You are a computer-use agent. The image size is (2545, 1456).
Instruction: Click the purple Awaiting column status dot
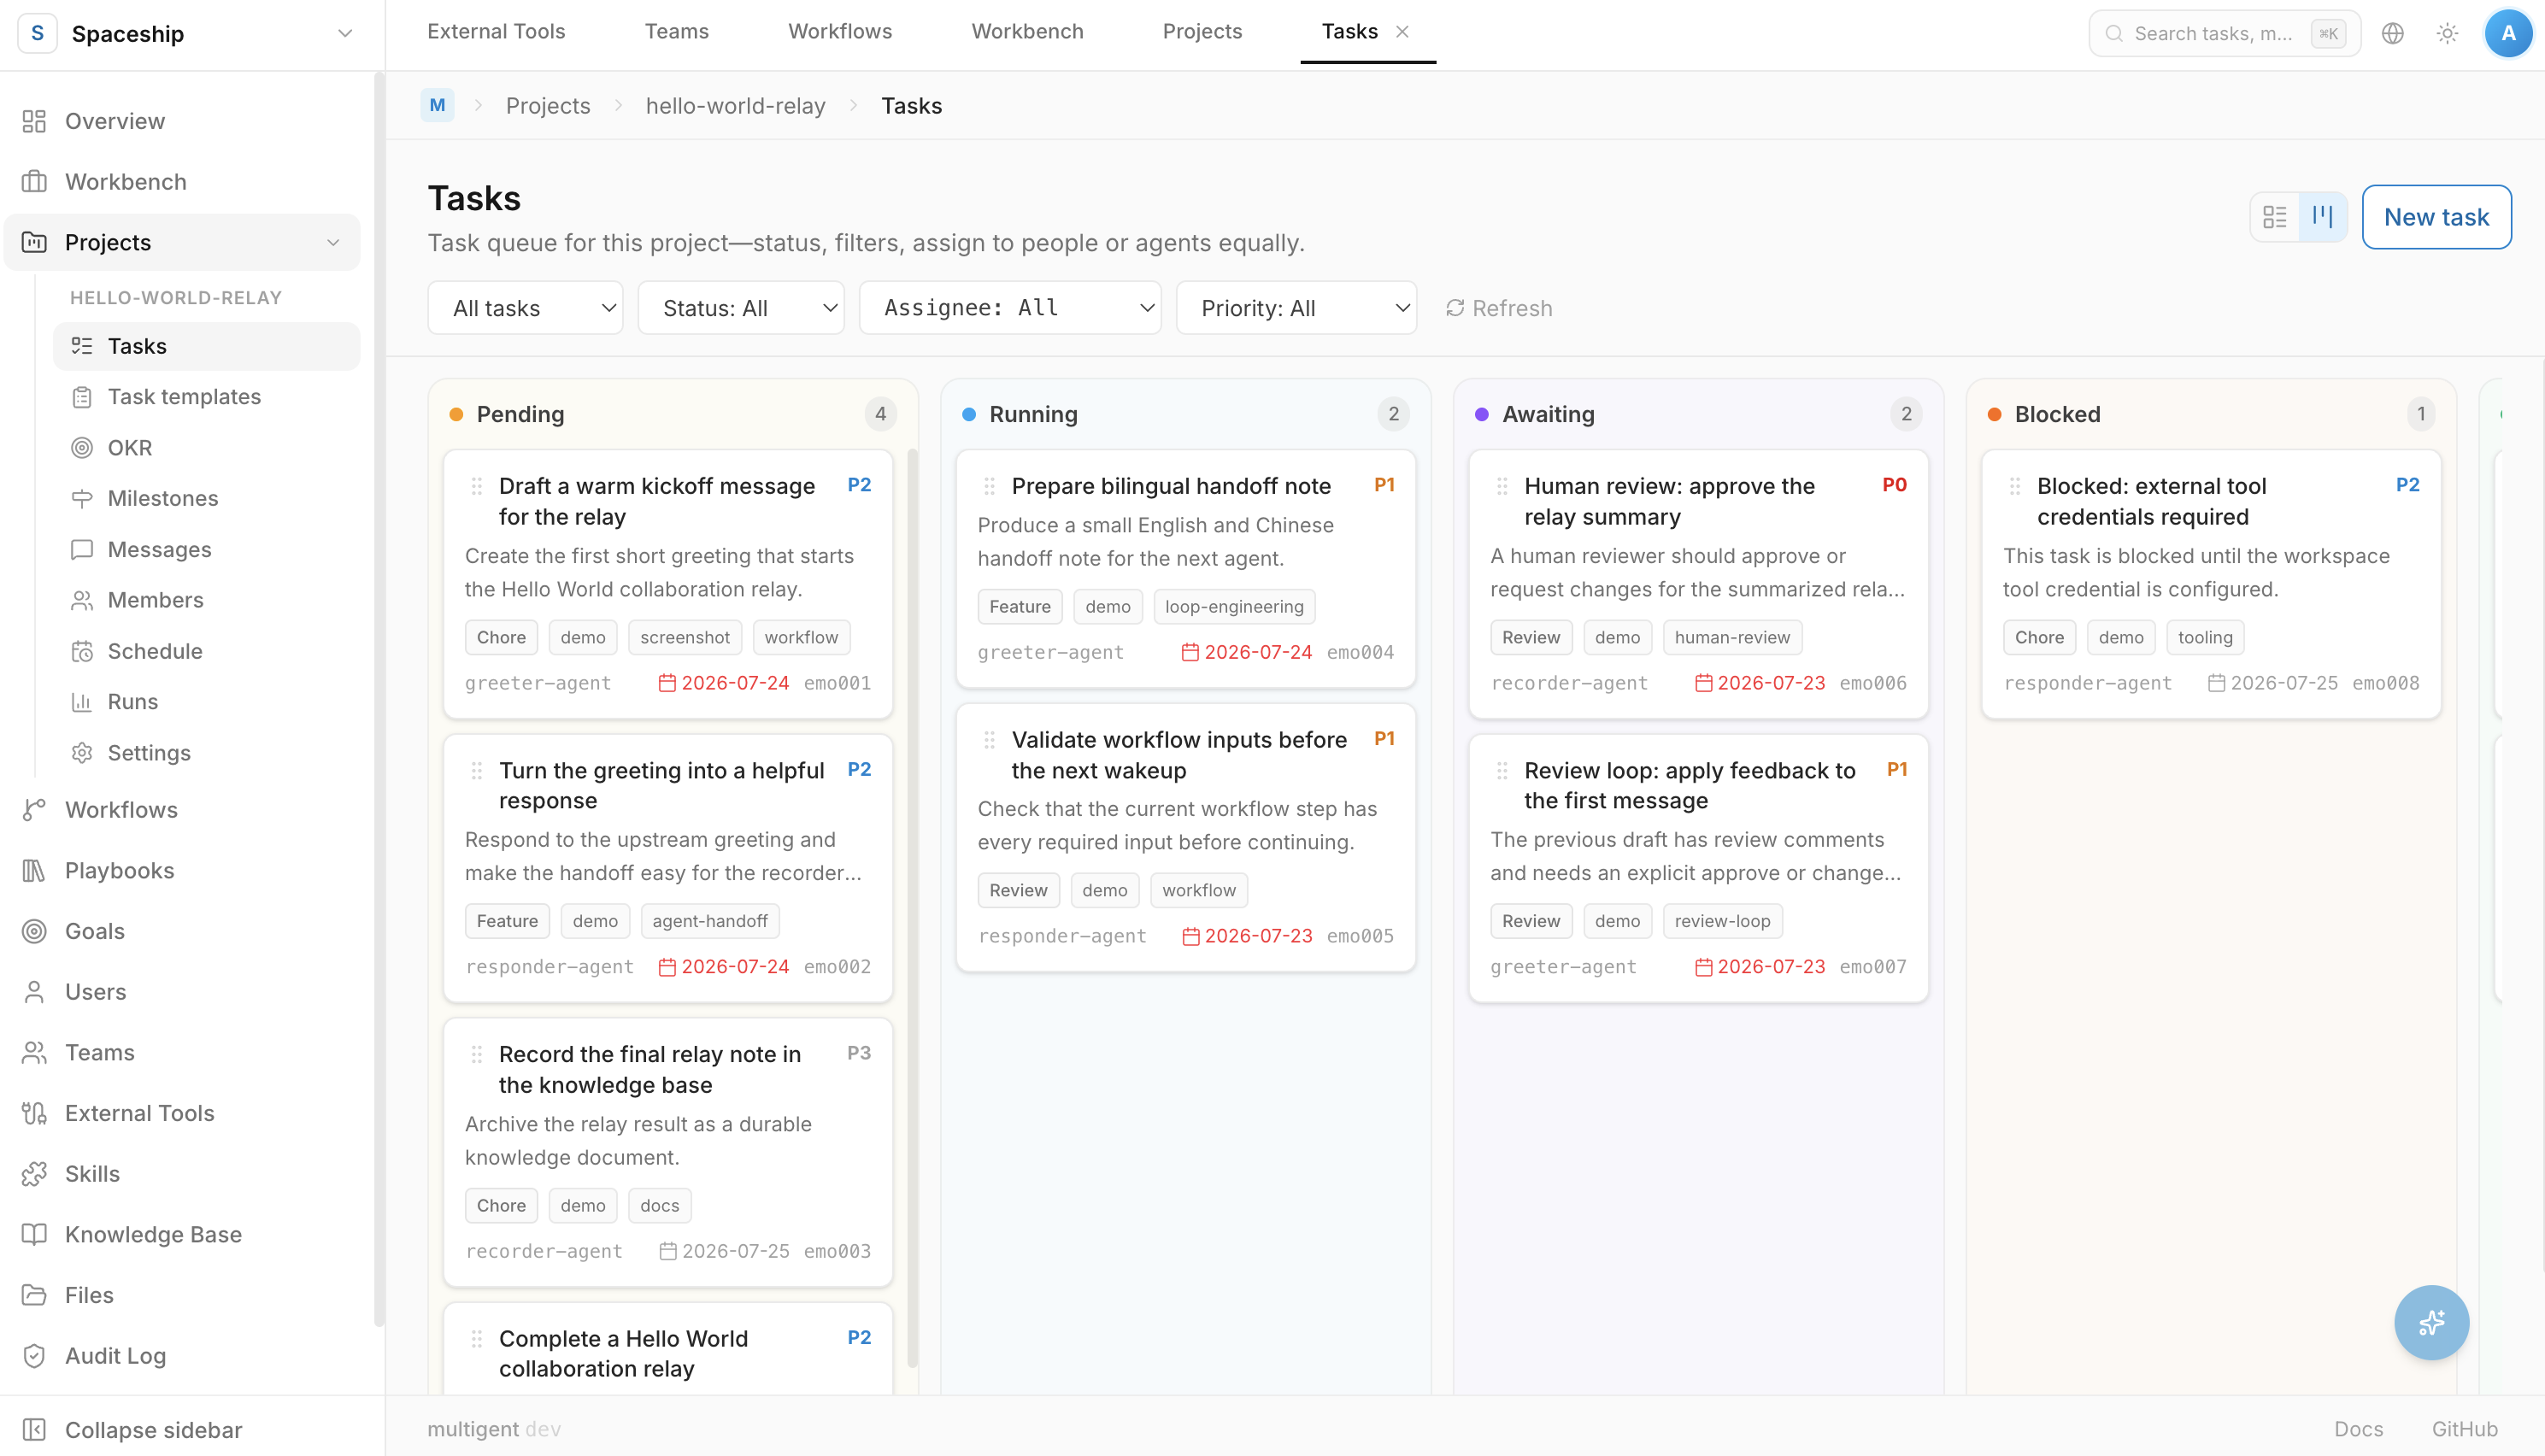[x=1481, y=414]
